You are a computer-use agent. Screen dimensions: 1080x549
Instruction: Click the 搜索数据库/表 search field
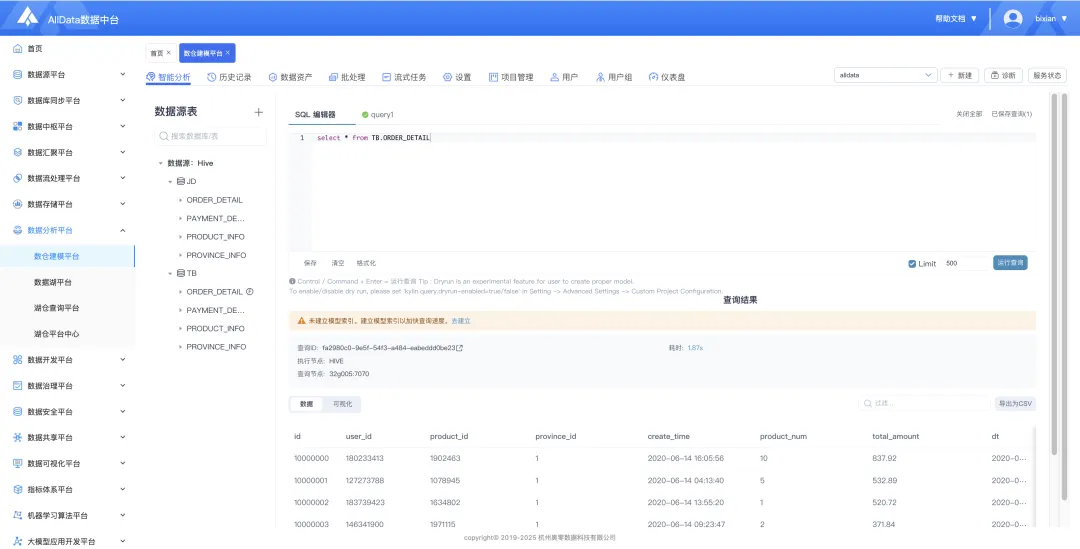point(210,136)
